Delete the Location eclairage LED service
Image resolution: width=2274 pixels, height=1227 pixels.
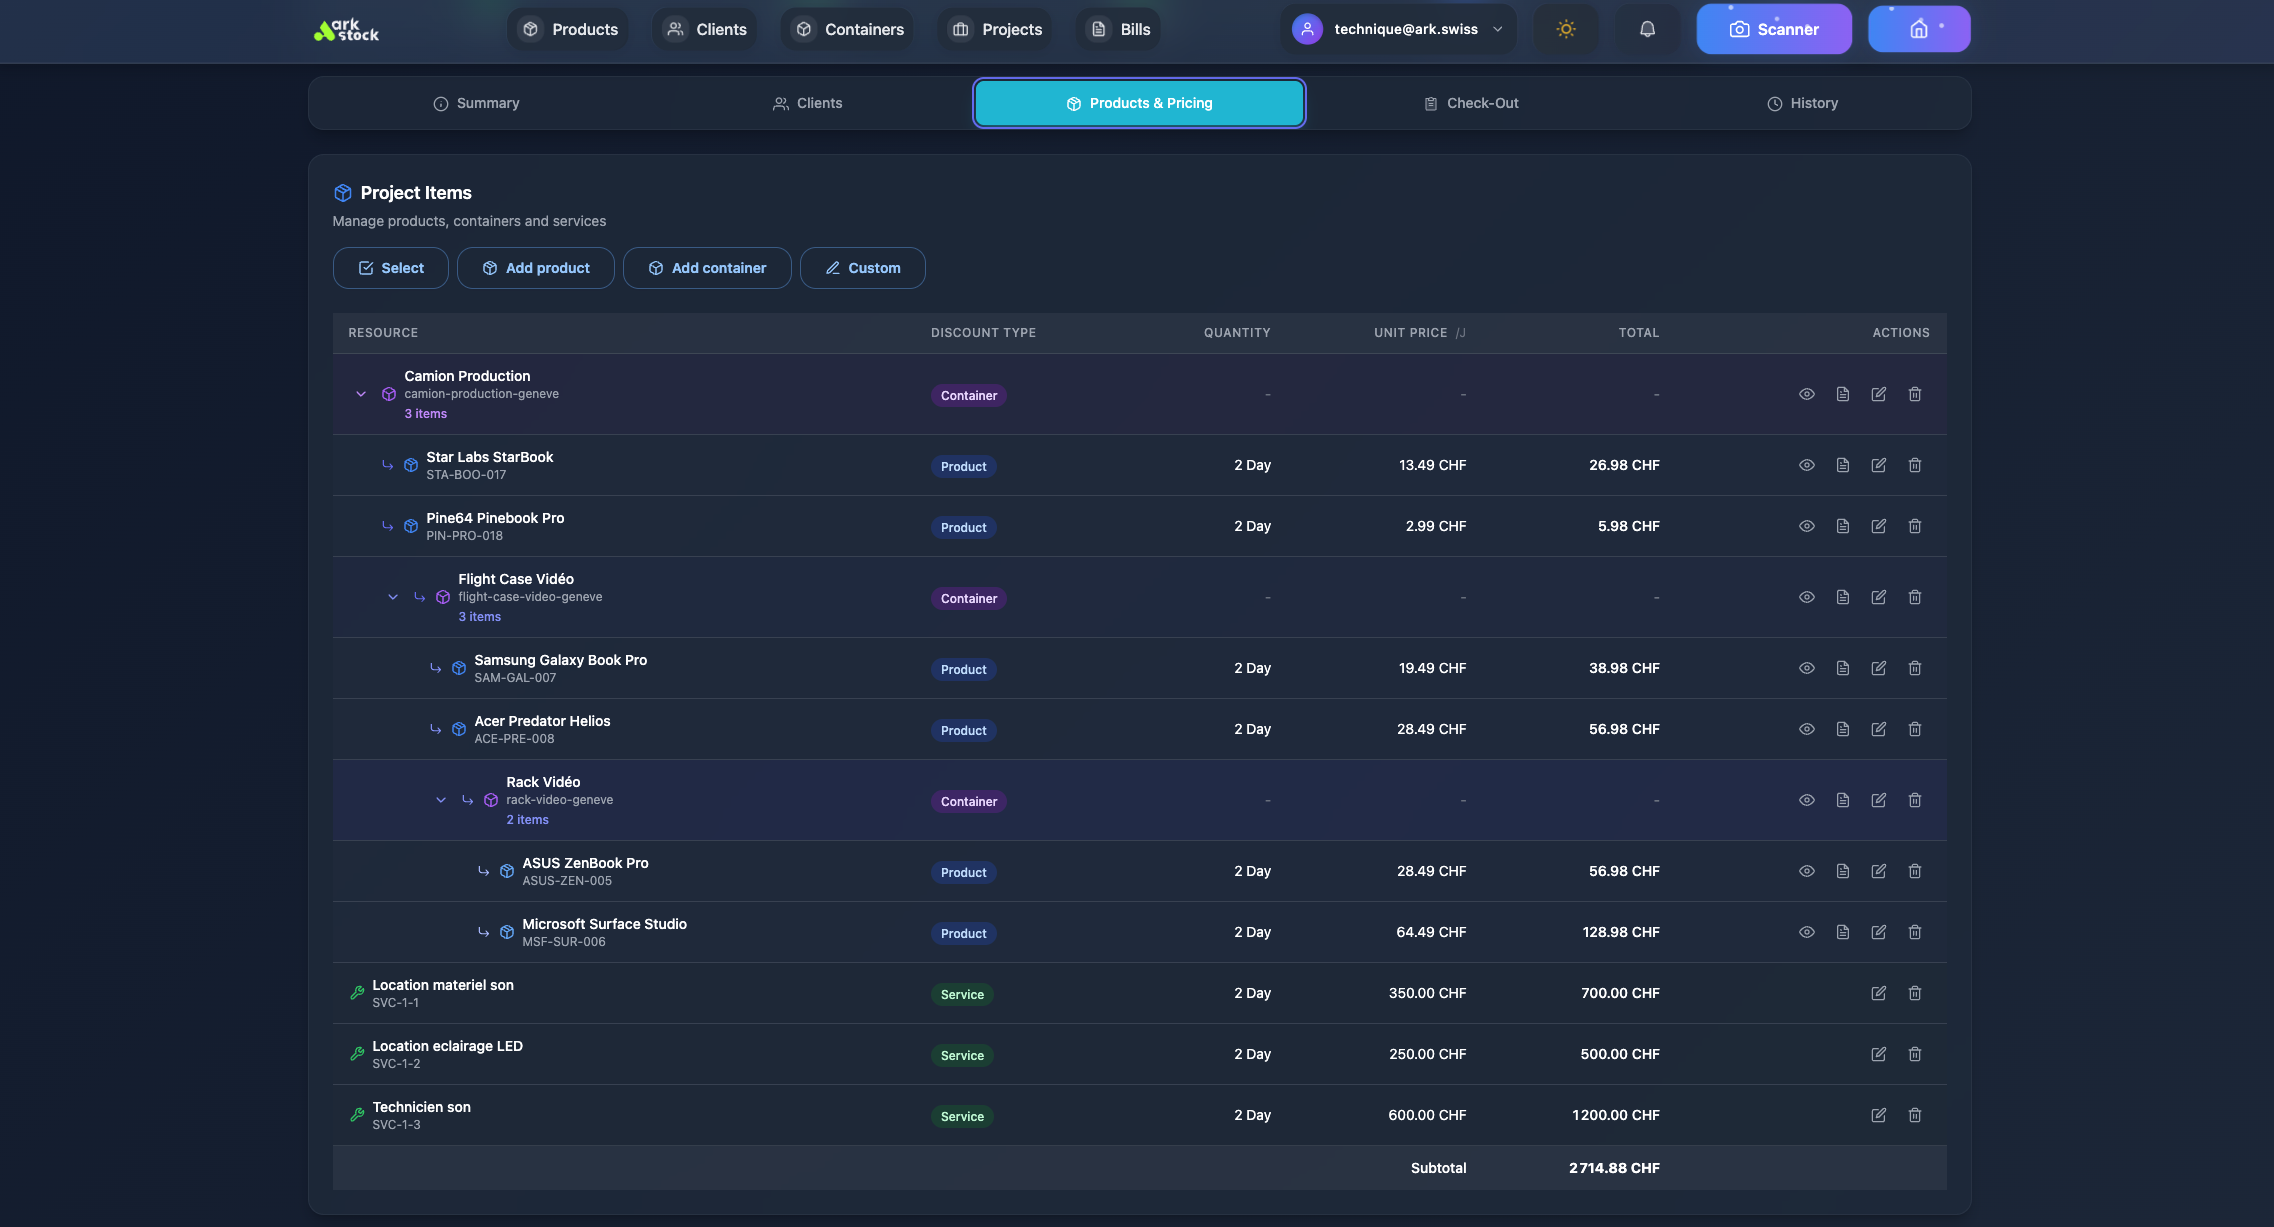tap(1914, 1054)
